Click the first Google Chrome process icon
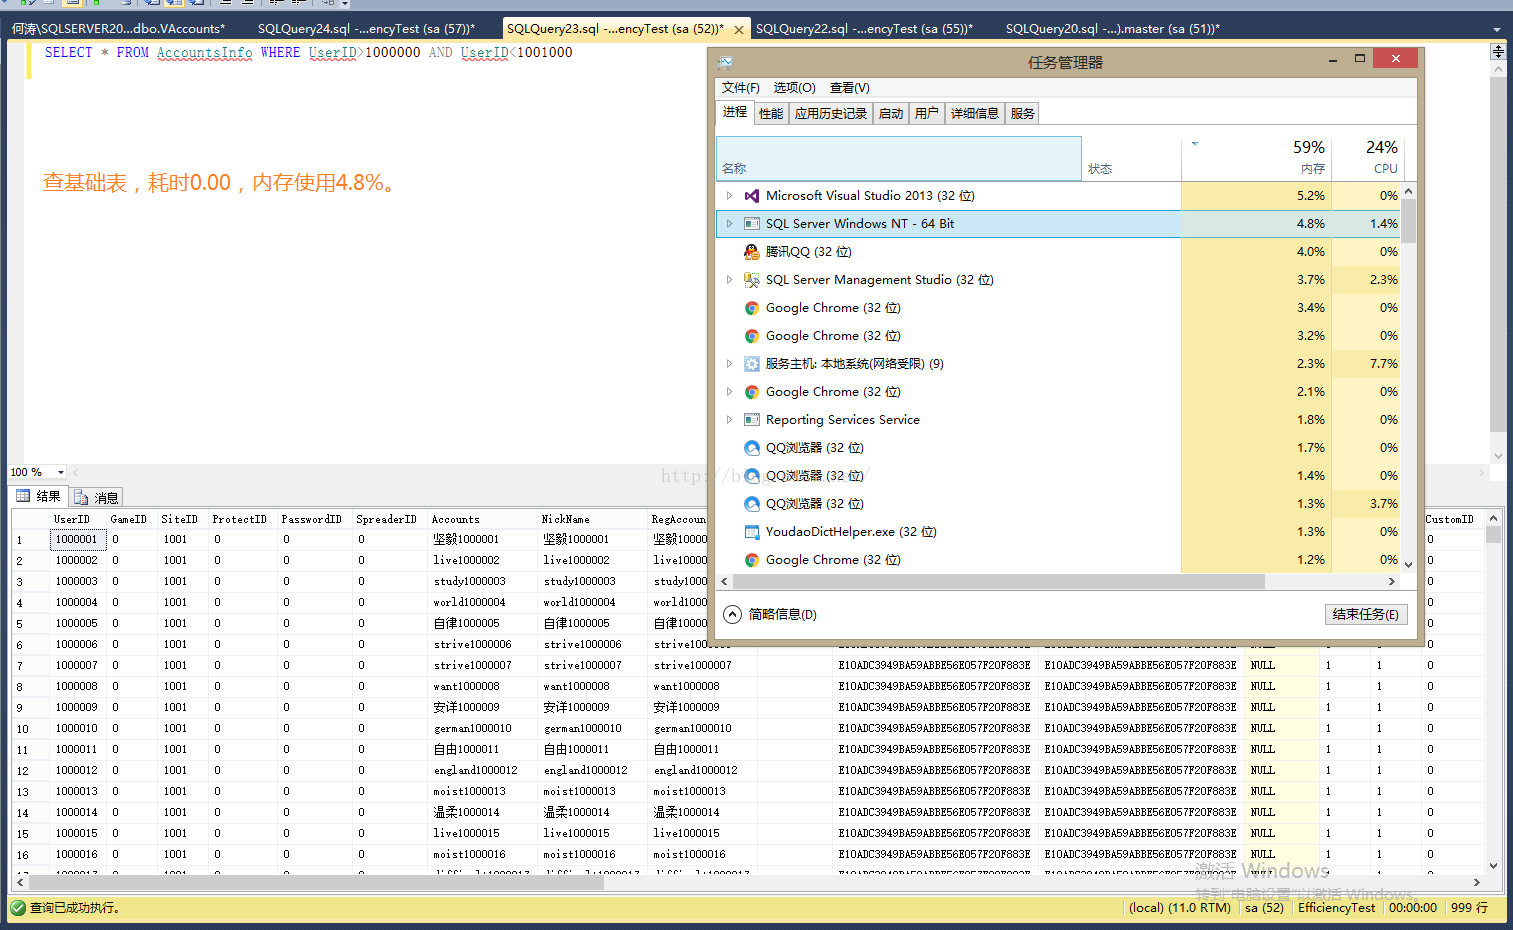This screenshot has height=930, width=1513. pyautogui.click(x=752, y=308)
